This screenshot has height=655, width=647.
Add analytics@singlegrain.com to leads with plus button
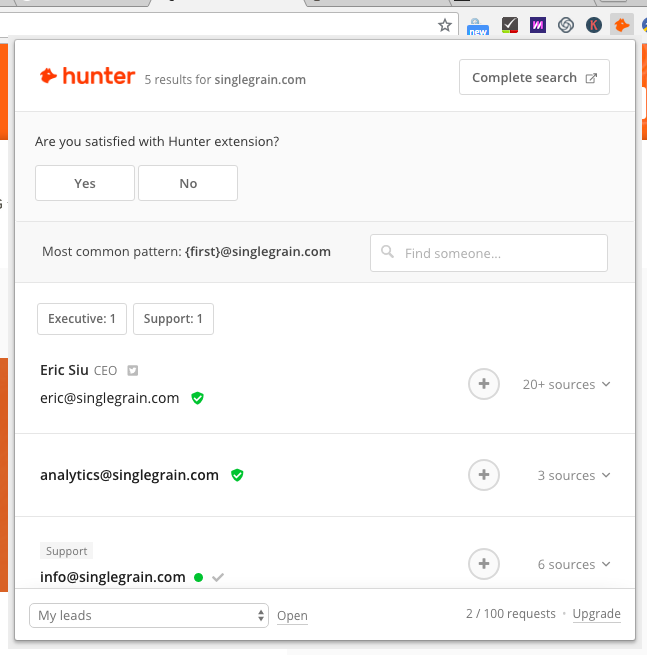click(484, 475)
